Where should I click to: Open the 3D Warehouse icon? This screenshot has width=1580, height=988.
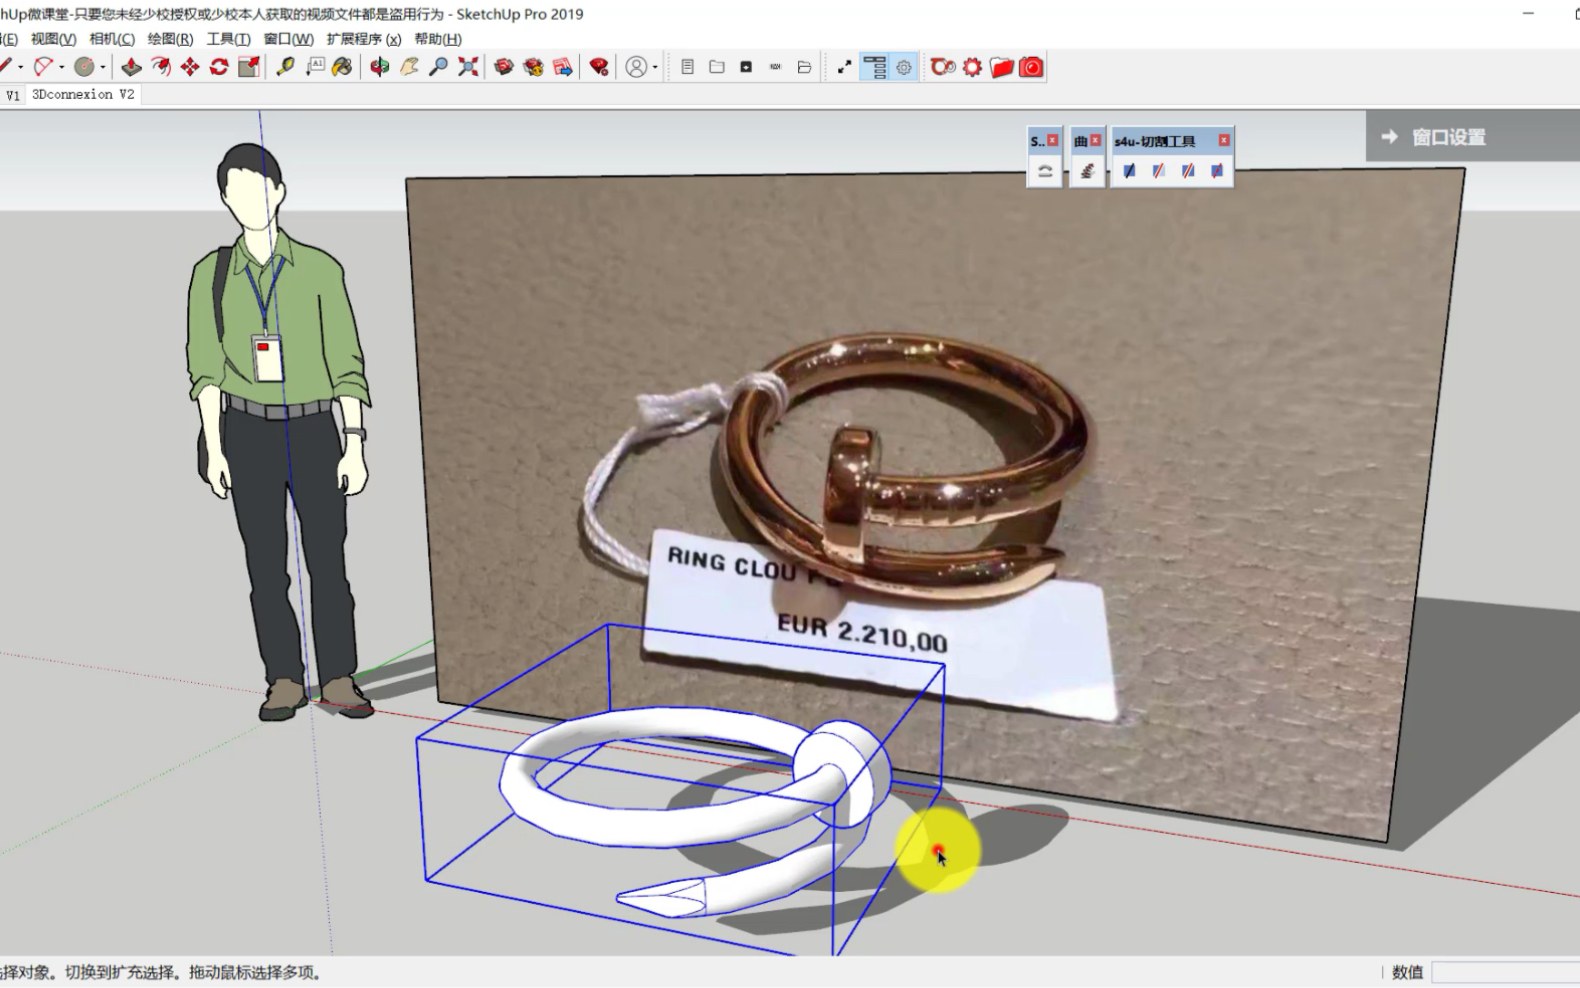(x=504, y=67)
